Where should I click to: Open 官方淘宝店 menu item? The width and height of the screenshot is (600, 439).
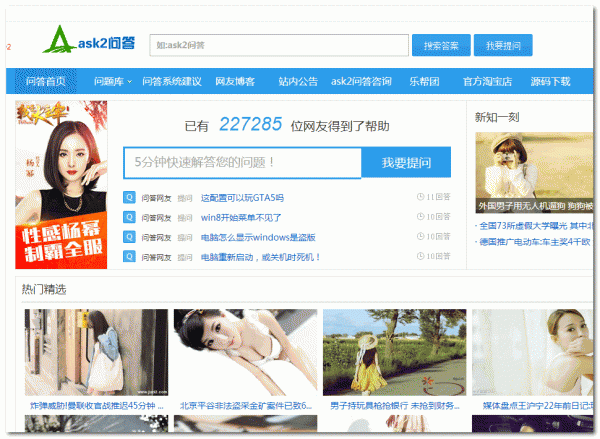[x=488, y=82]
